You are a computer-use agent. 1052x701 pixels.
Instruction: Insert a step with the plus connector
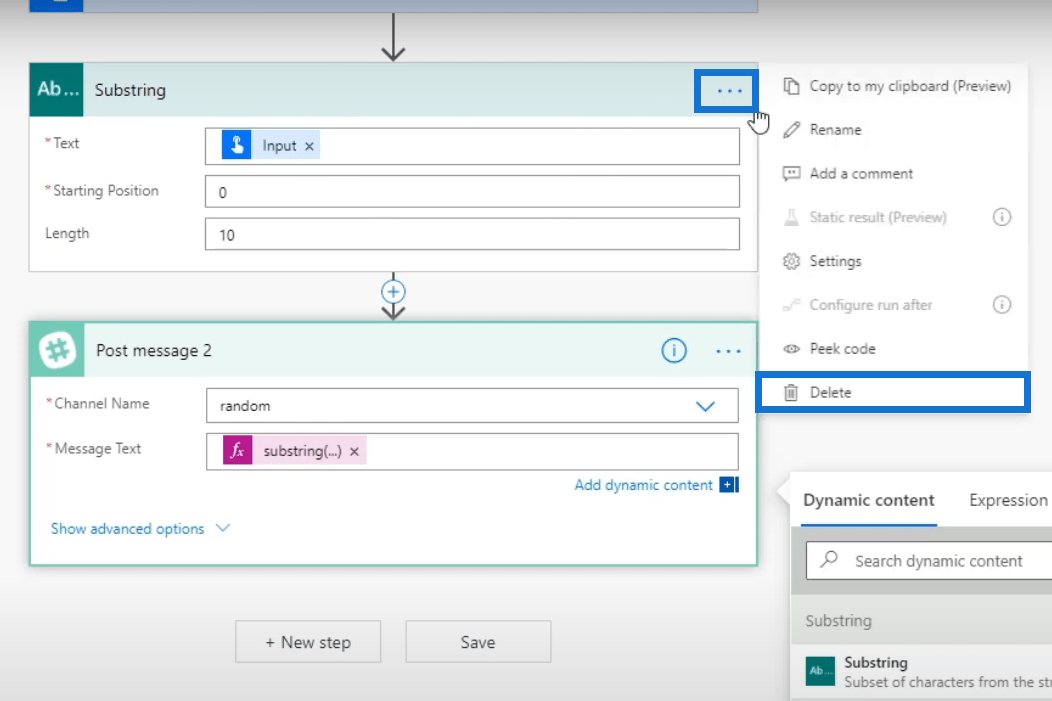tap(393, 292)
